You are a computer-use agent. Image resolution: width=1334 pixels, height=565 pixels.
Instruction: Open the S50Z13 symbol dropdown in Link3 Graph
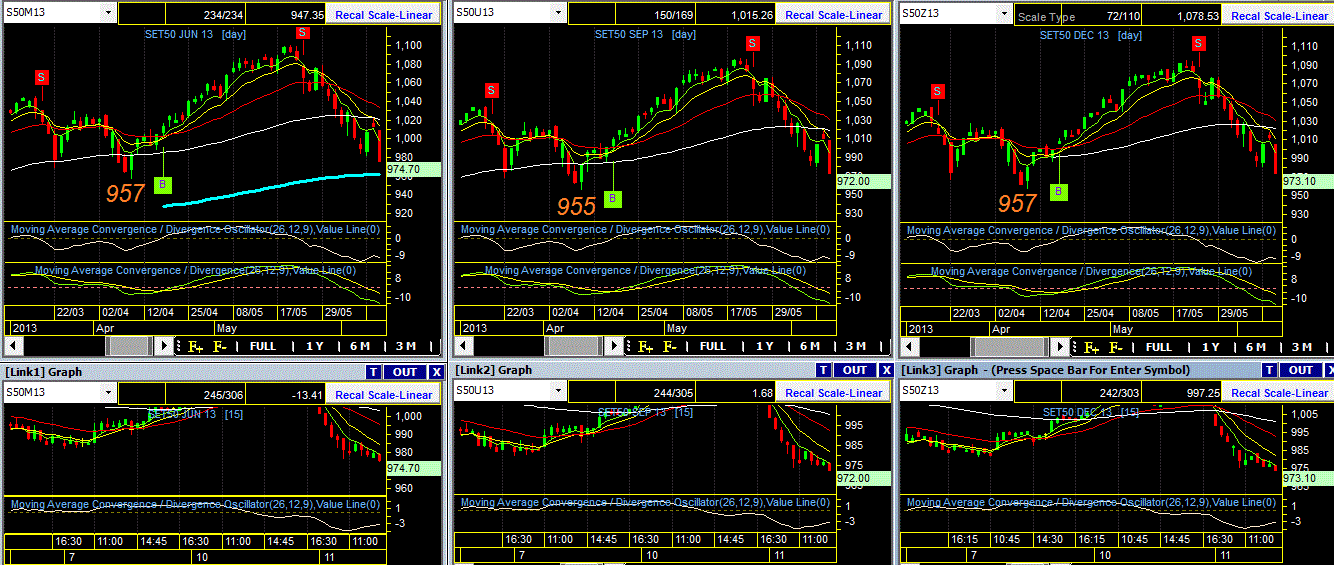pyautogui.click(x=1003, y=392)
